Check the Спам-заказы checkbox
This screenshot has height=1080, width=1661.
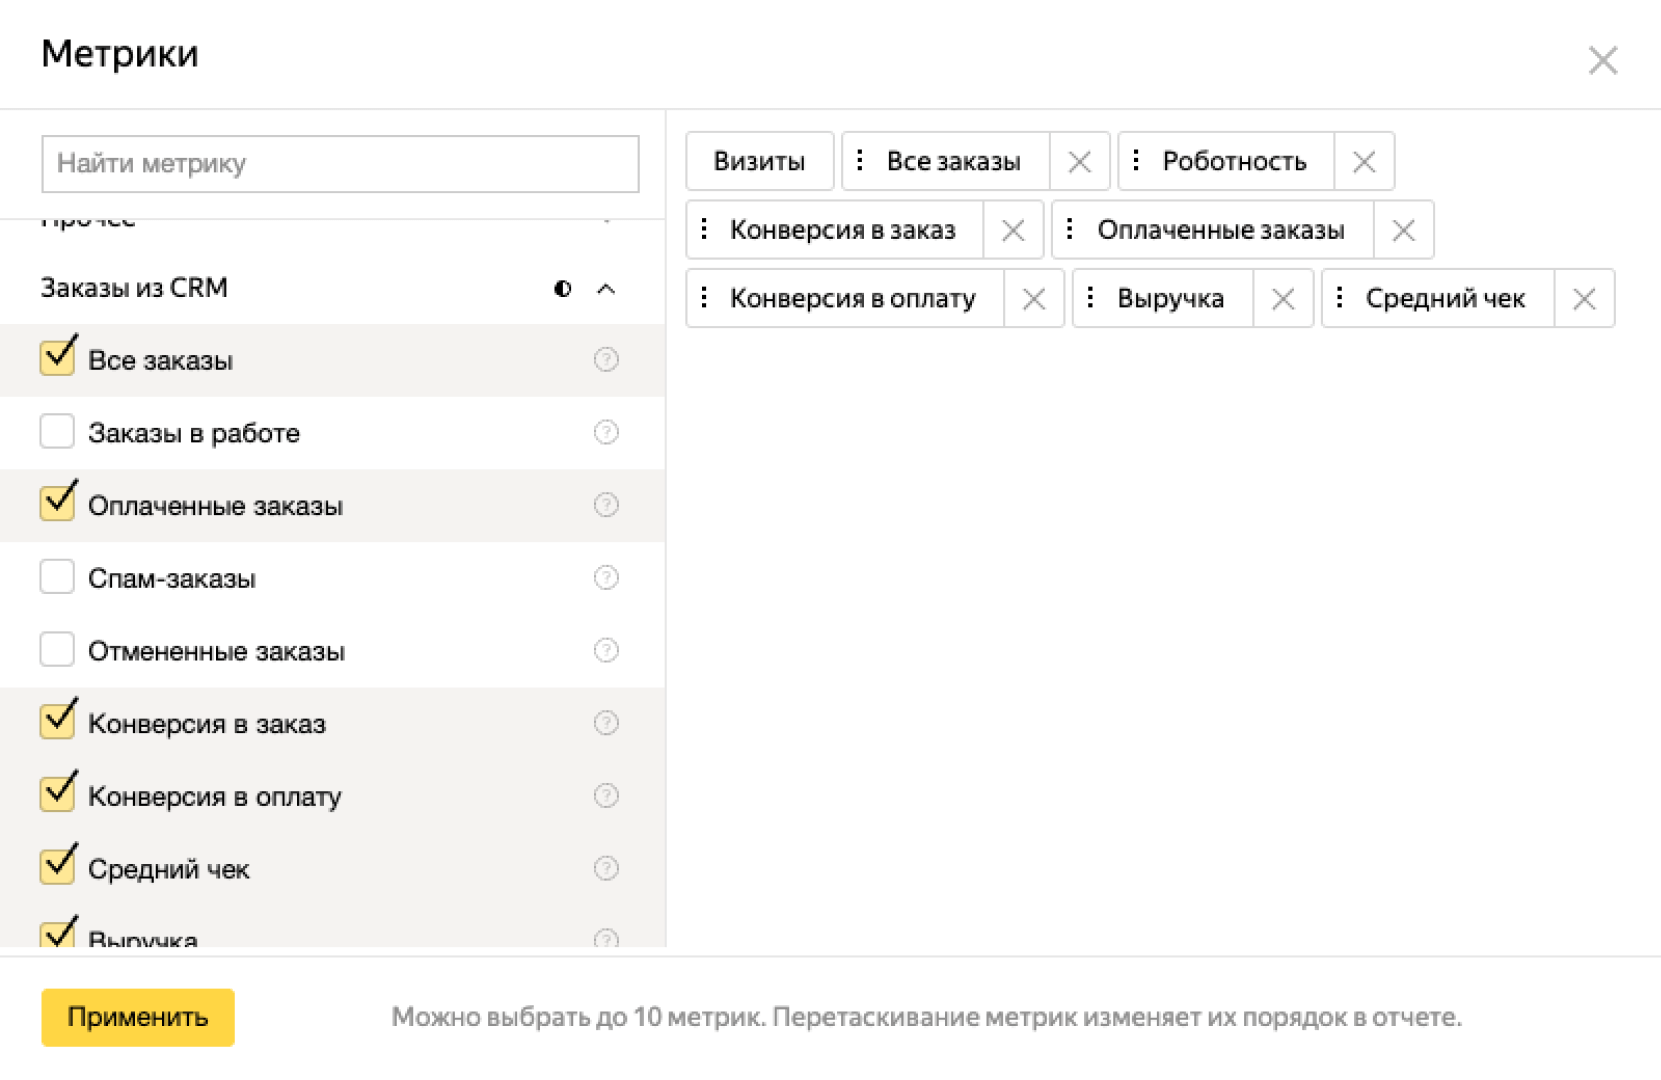tap(57, 578)
